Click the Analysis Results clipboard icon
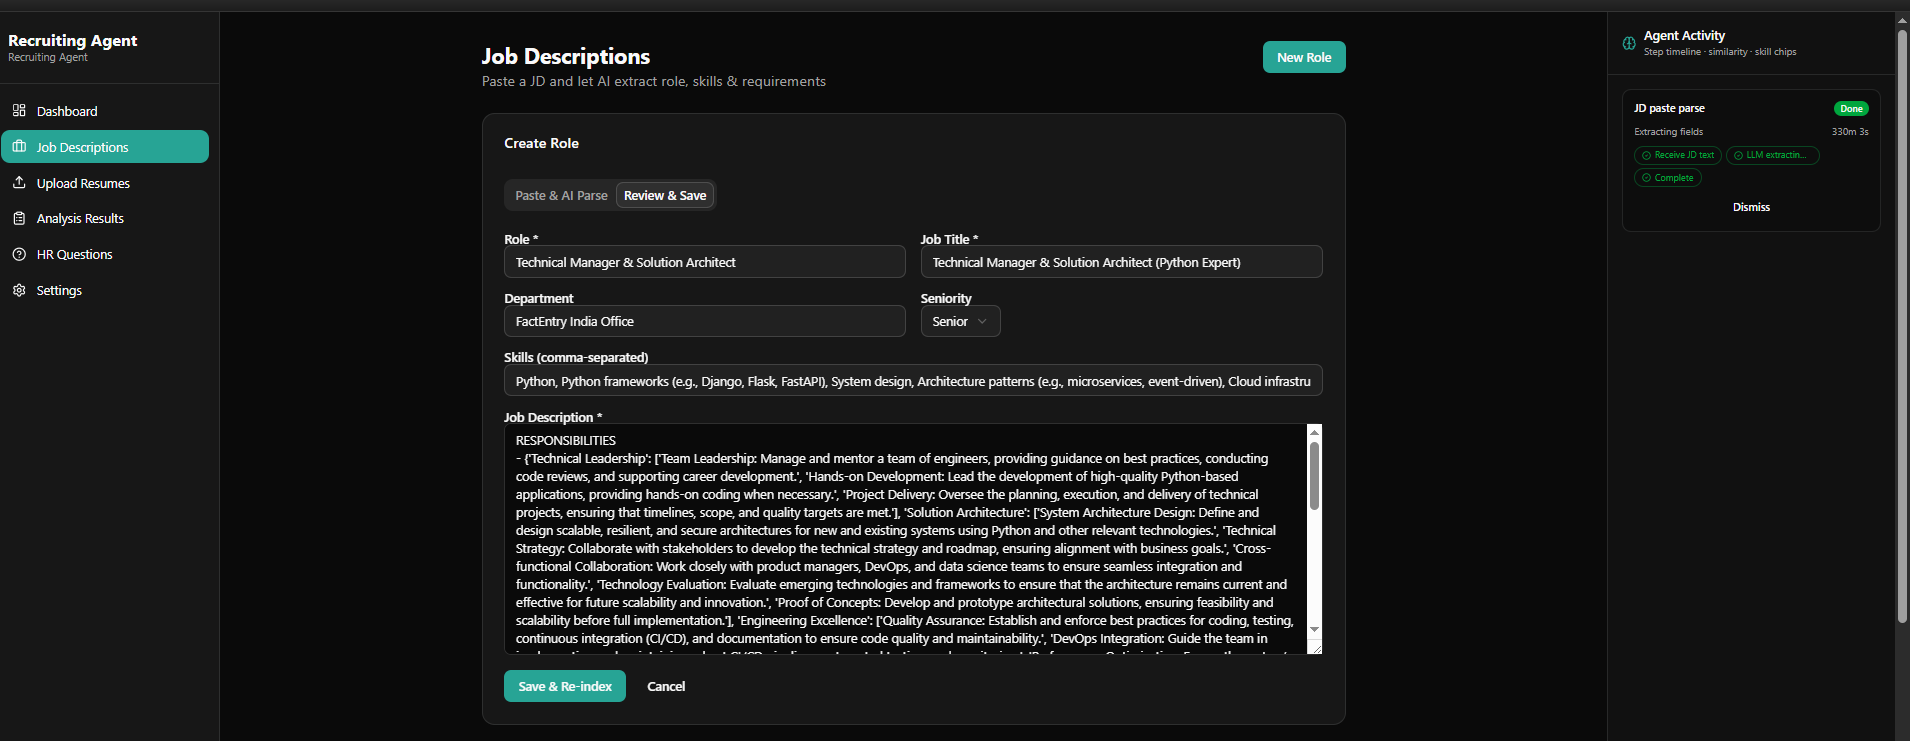1910x741 pixels. coord(19,218)
